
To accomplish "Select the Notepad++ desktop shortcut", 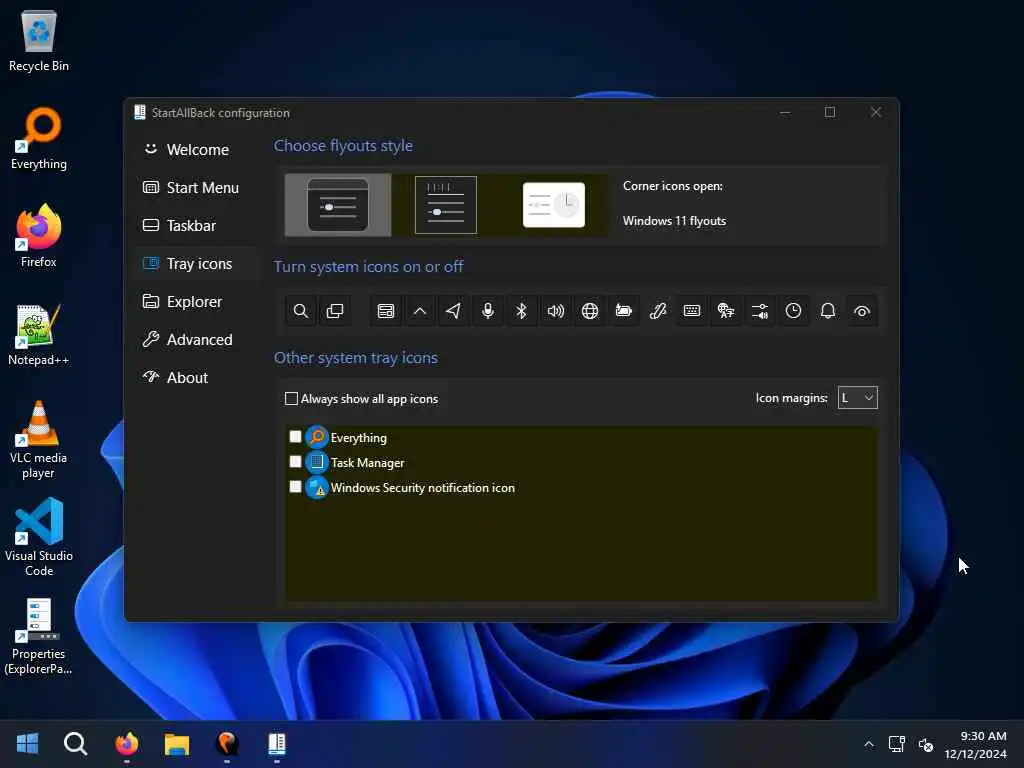I will 39,335.
